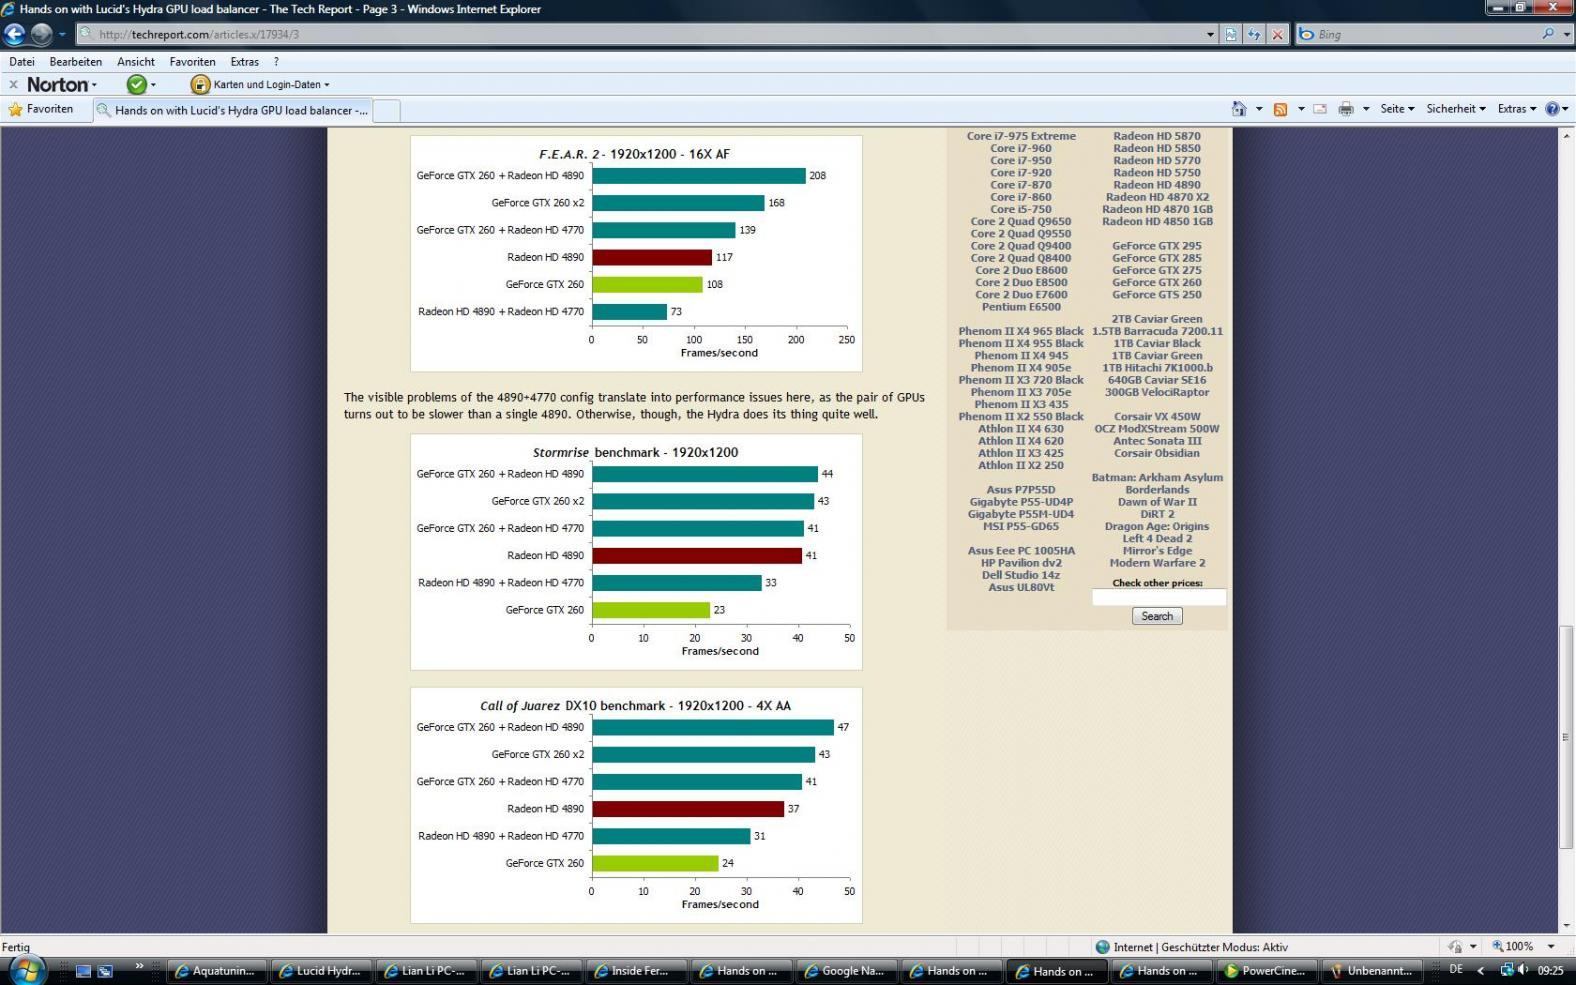Click the Home icon in command bar

pyautogui.click(x=1239, y=109)
